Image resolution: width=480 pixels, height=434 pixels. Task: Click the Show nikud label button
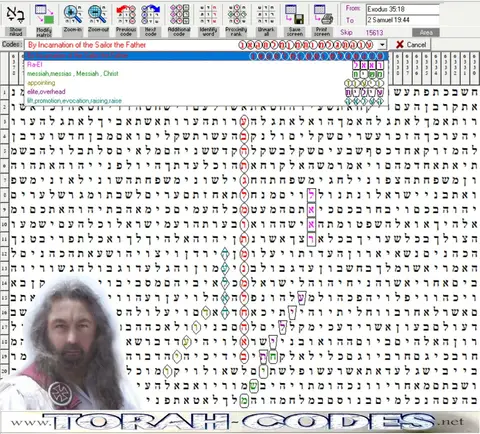coord(16,32)
